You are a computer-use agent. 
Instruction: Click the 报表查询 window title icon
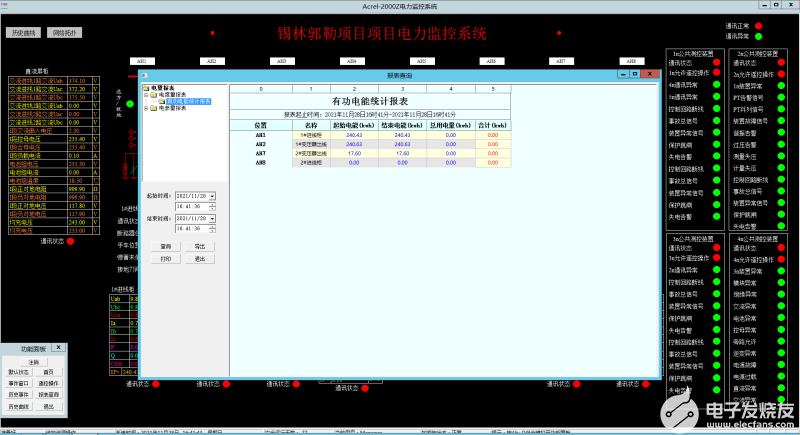[145, 75]
